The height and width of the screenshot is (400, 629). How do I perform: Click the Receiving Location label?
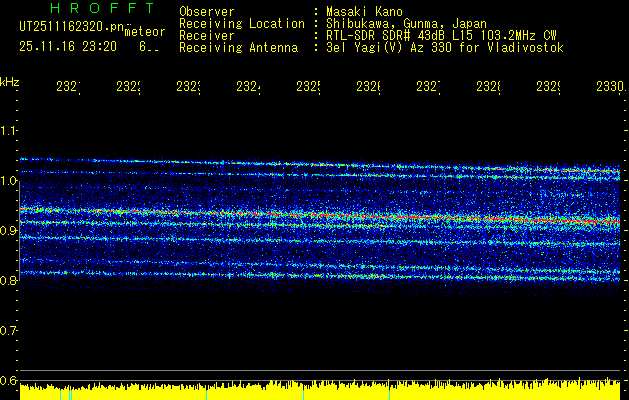tap(242, 24)
